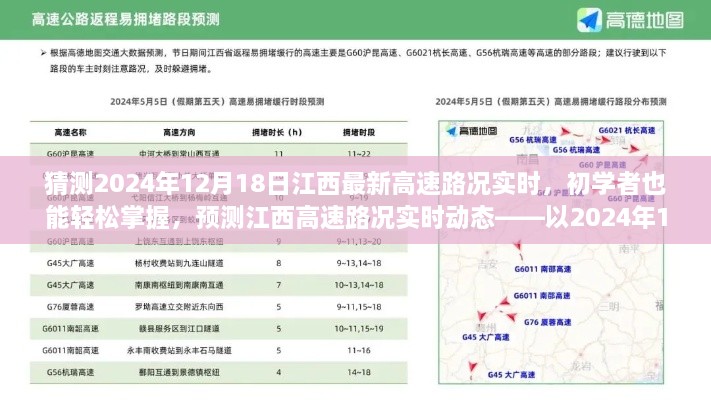
Task: Click the 赣县服务区到江口隧道 direction cell
Action: pyautogui.click(x=179, y=328)
